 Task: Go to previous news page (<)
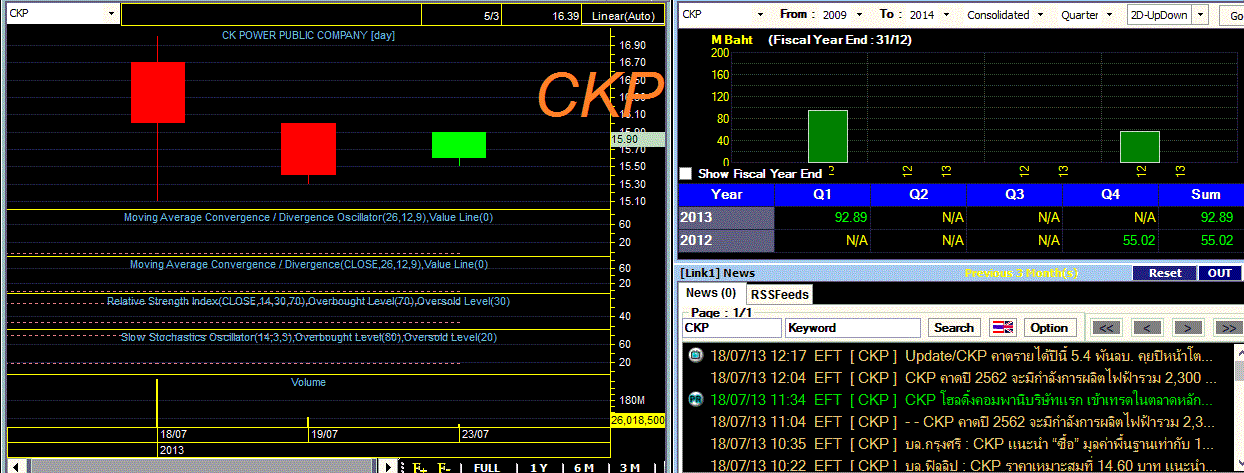click(x=1147, y=327)
